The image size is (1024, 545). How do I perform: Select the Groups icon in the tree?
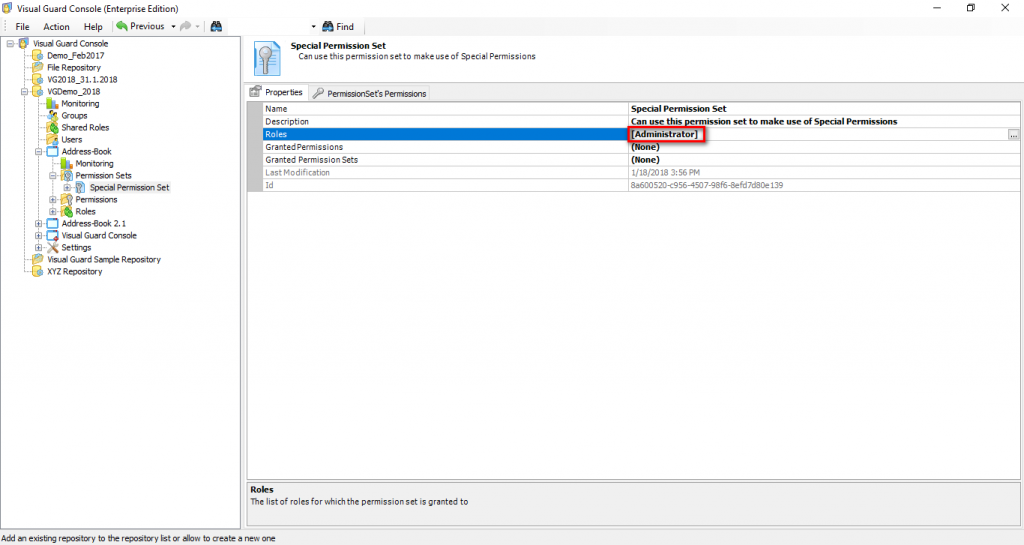53,116
